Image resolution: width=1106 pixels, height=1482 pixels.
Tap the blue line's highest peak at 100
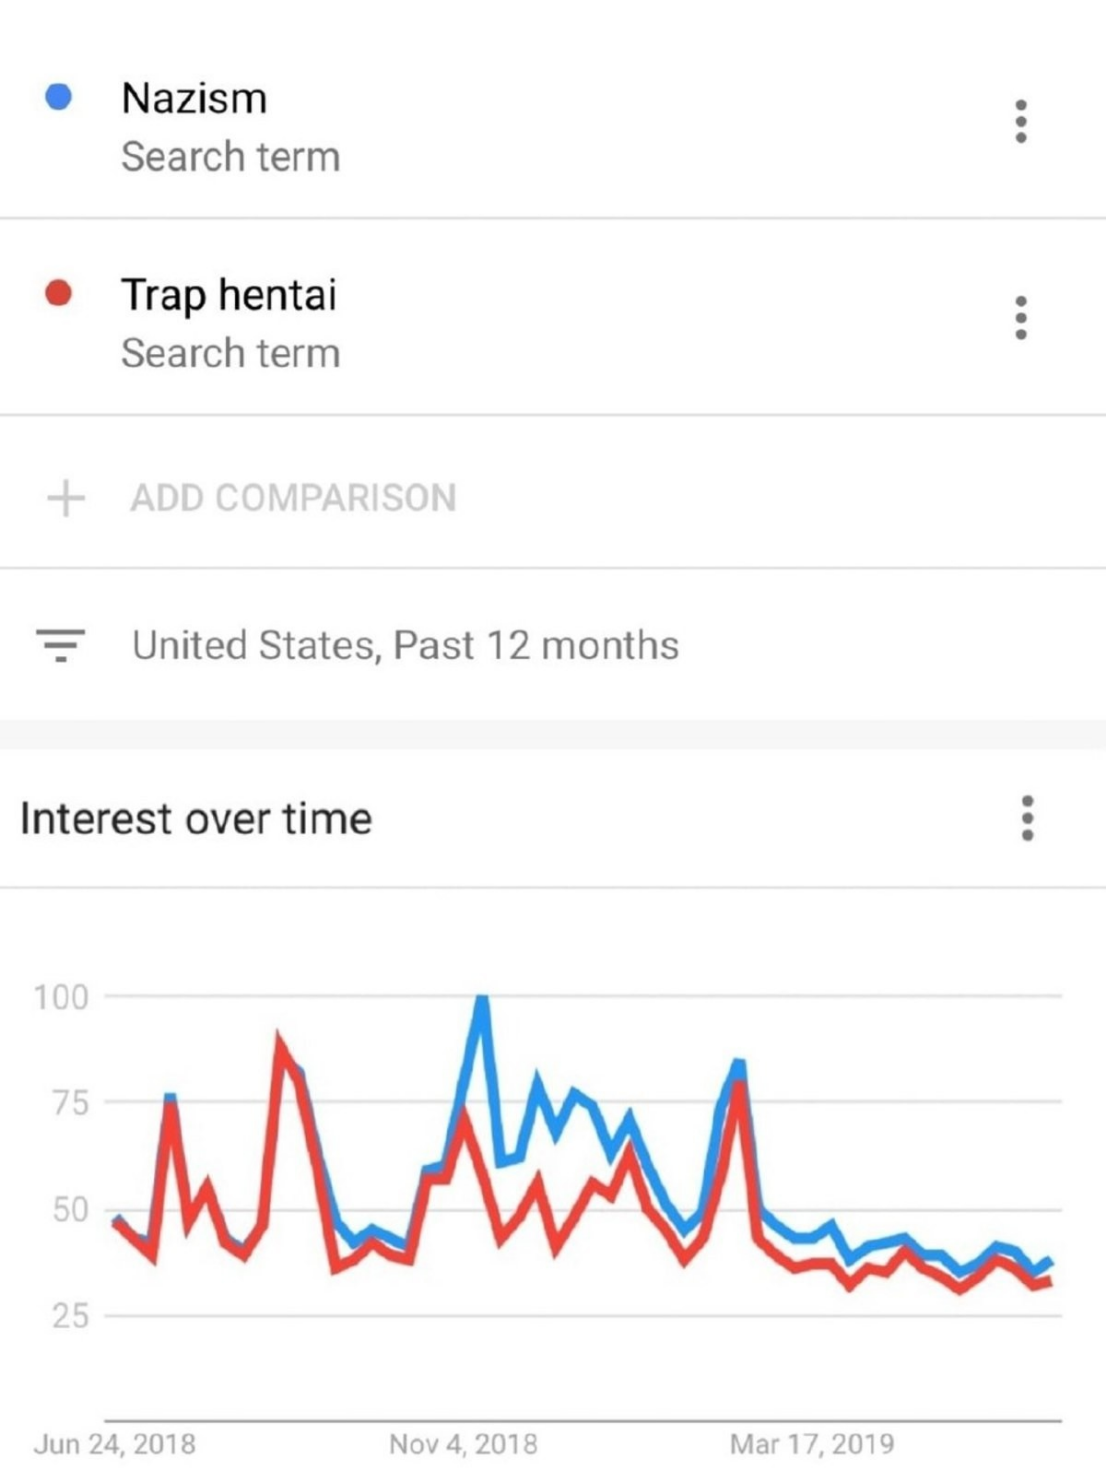(482, 999)
